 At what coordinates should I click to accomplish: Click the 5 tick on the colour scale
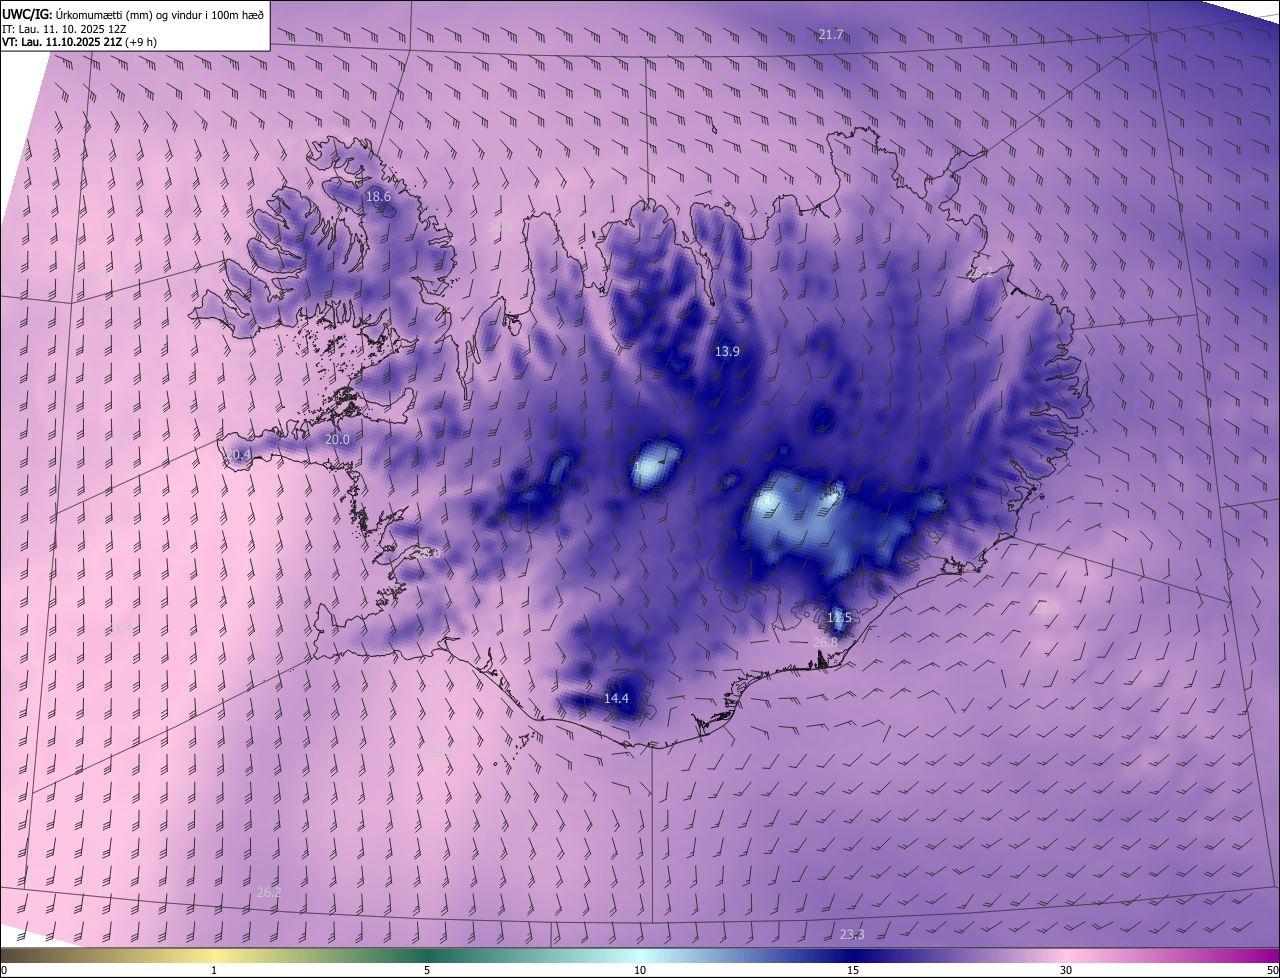point(427,970)
